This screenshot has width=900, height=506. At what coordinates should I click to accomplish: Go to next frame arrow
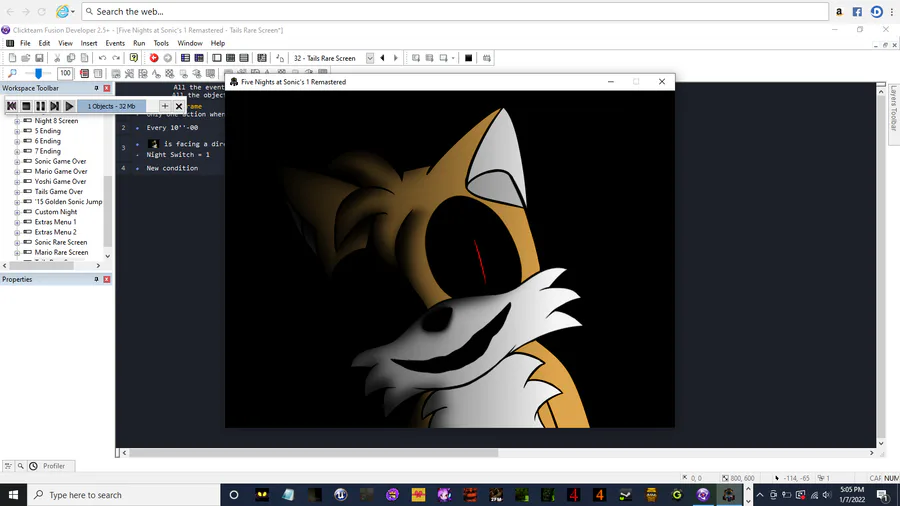(395, 58)
